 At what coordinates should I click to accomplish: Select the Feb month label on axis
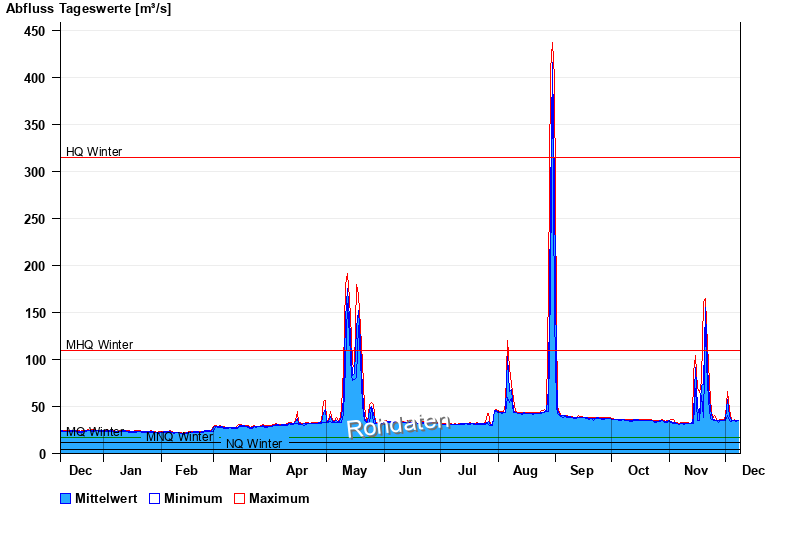tap(186, 470)
